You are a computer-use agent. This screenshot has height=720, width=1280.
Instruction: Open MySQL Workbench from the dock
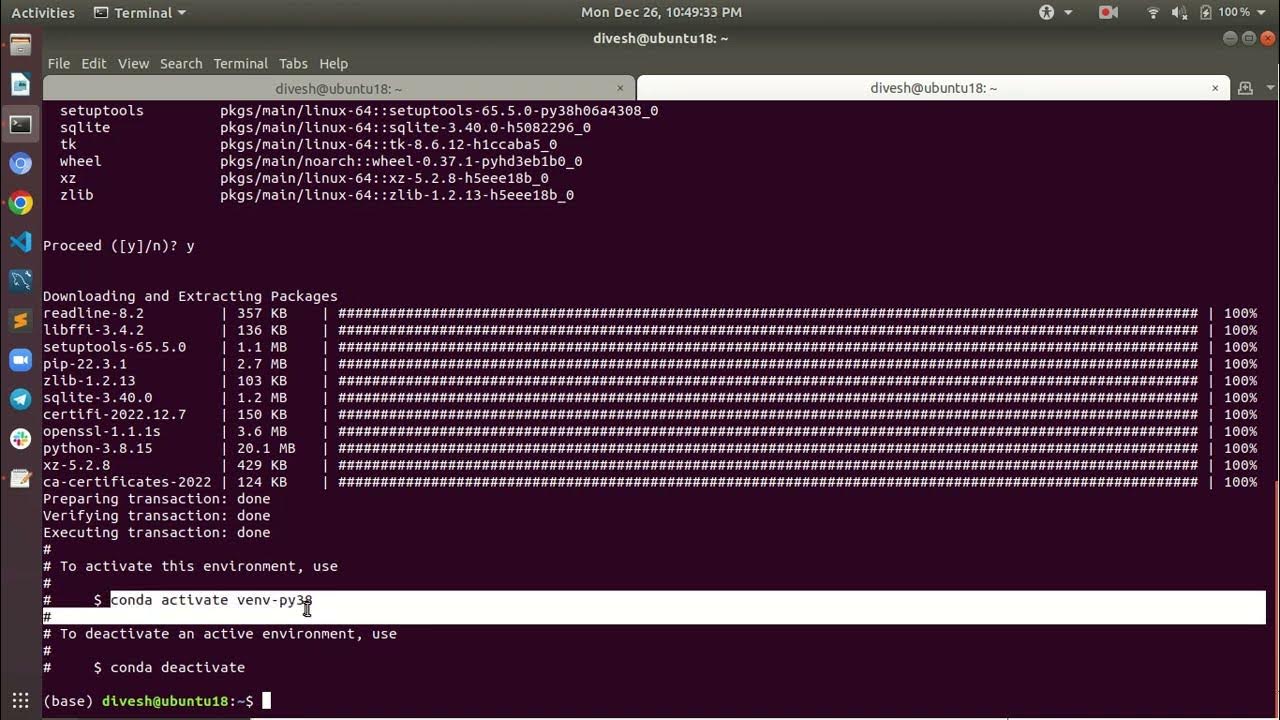pos(20,281)
